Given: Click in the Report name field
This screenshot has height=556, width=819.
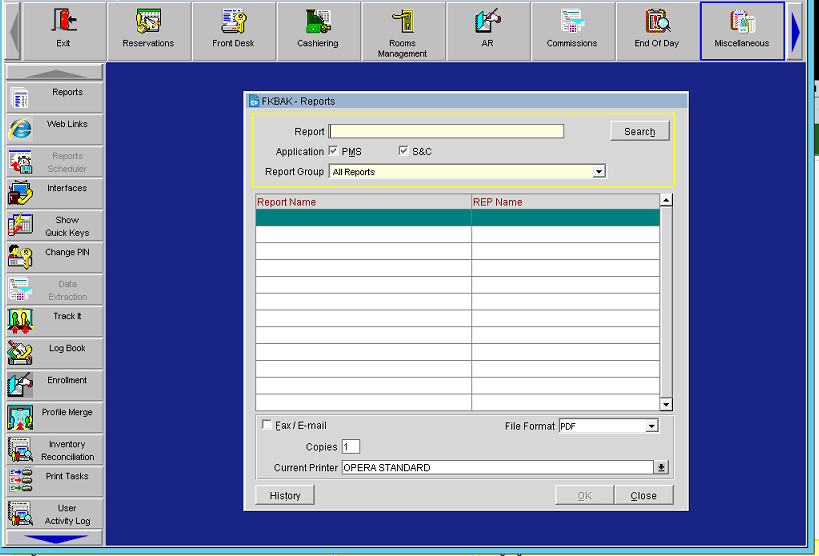Looking at the screenshot, I should pyautogui.click(x=446, y=131).
